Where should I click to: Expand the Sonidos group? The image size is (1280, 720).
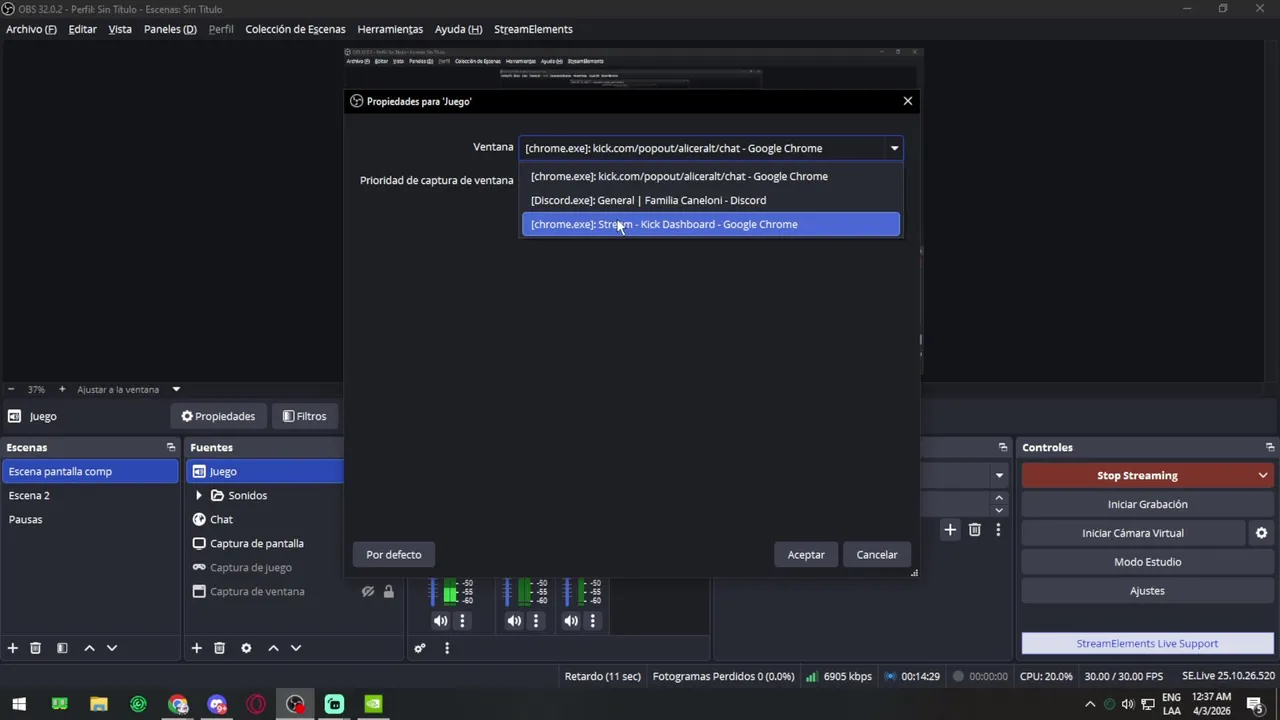click(x=198, y=495)
